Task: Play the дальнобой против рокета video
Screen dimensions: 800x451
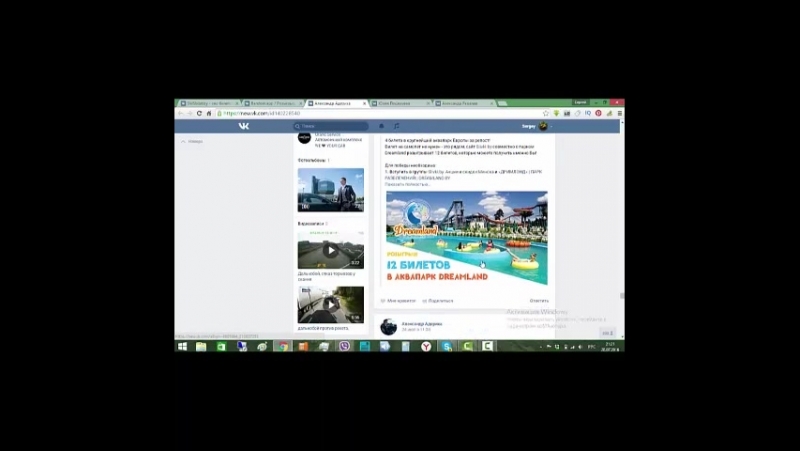Action: (331, 305)
